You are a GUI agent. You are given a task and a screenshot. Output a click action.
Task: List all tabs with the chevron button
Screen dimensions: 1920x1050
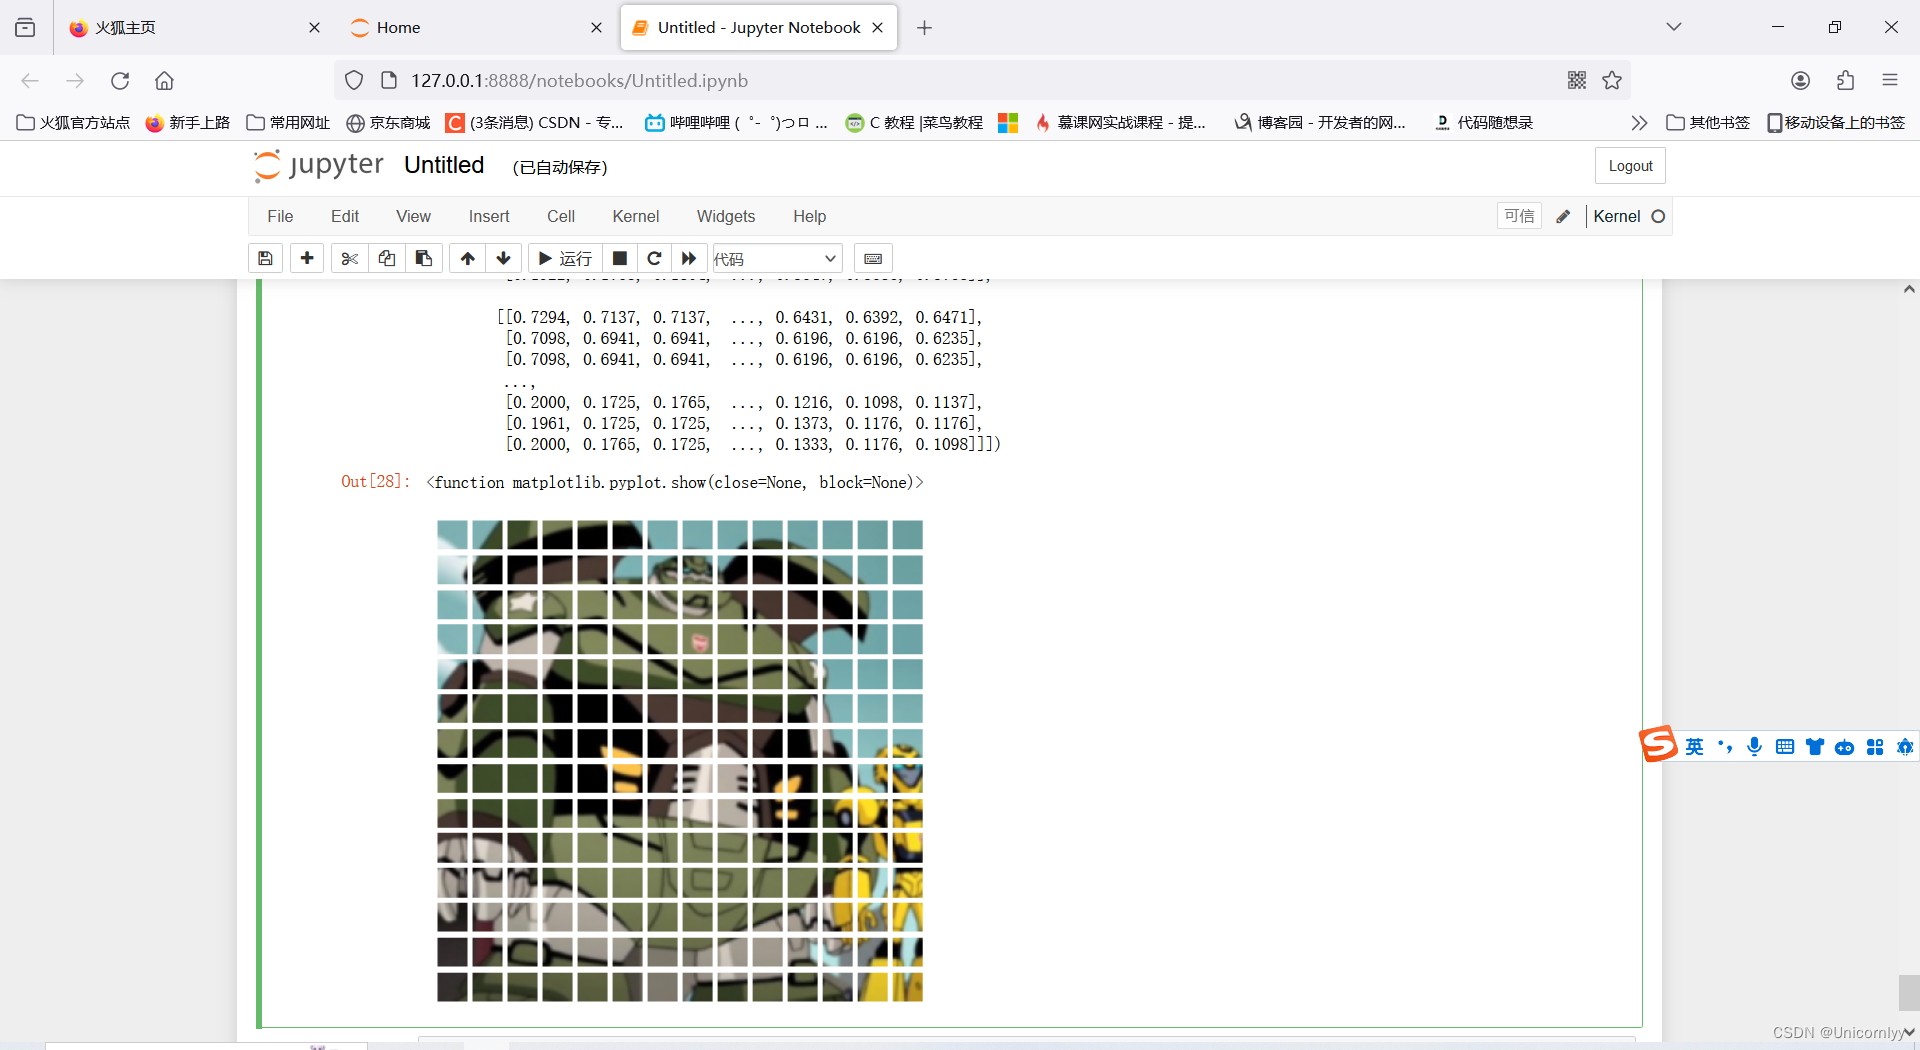tap(1674, 27)
